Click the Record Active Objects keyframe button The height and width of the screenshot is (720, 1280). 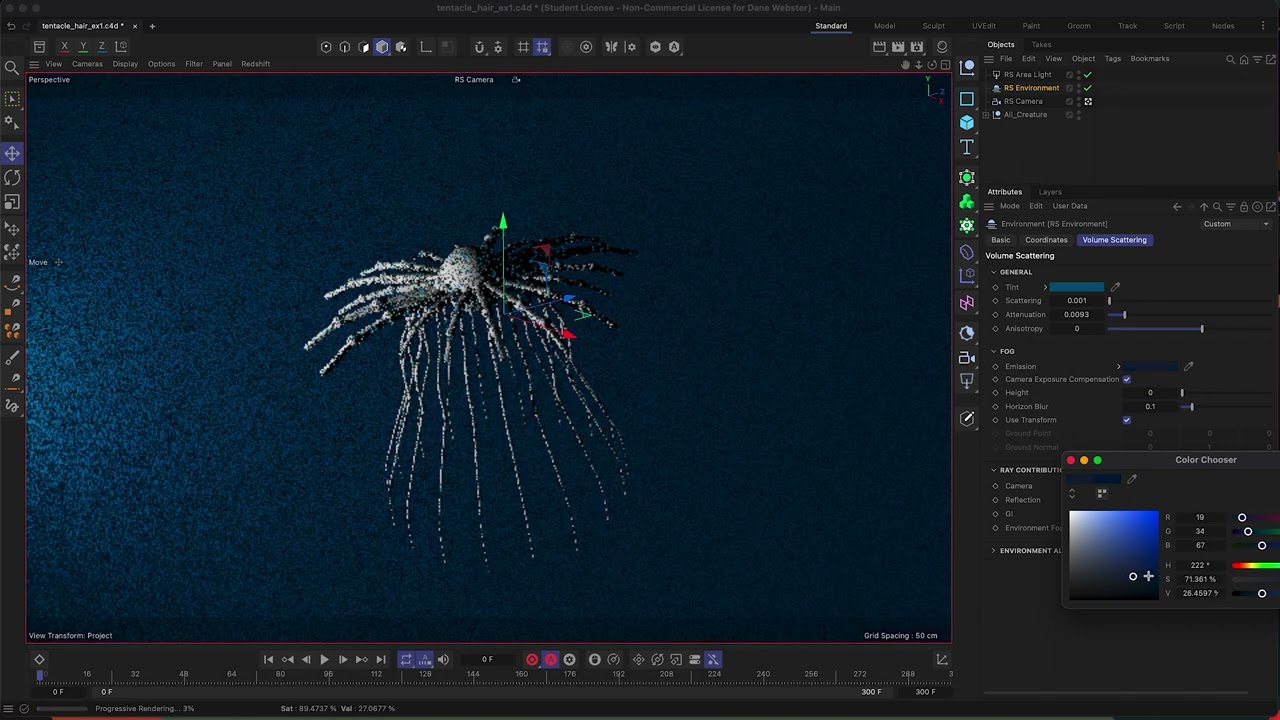pos(532,660)
